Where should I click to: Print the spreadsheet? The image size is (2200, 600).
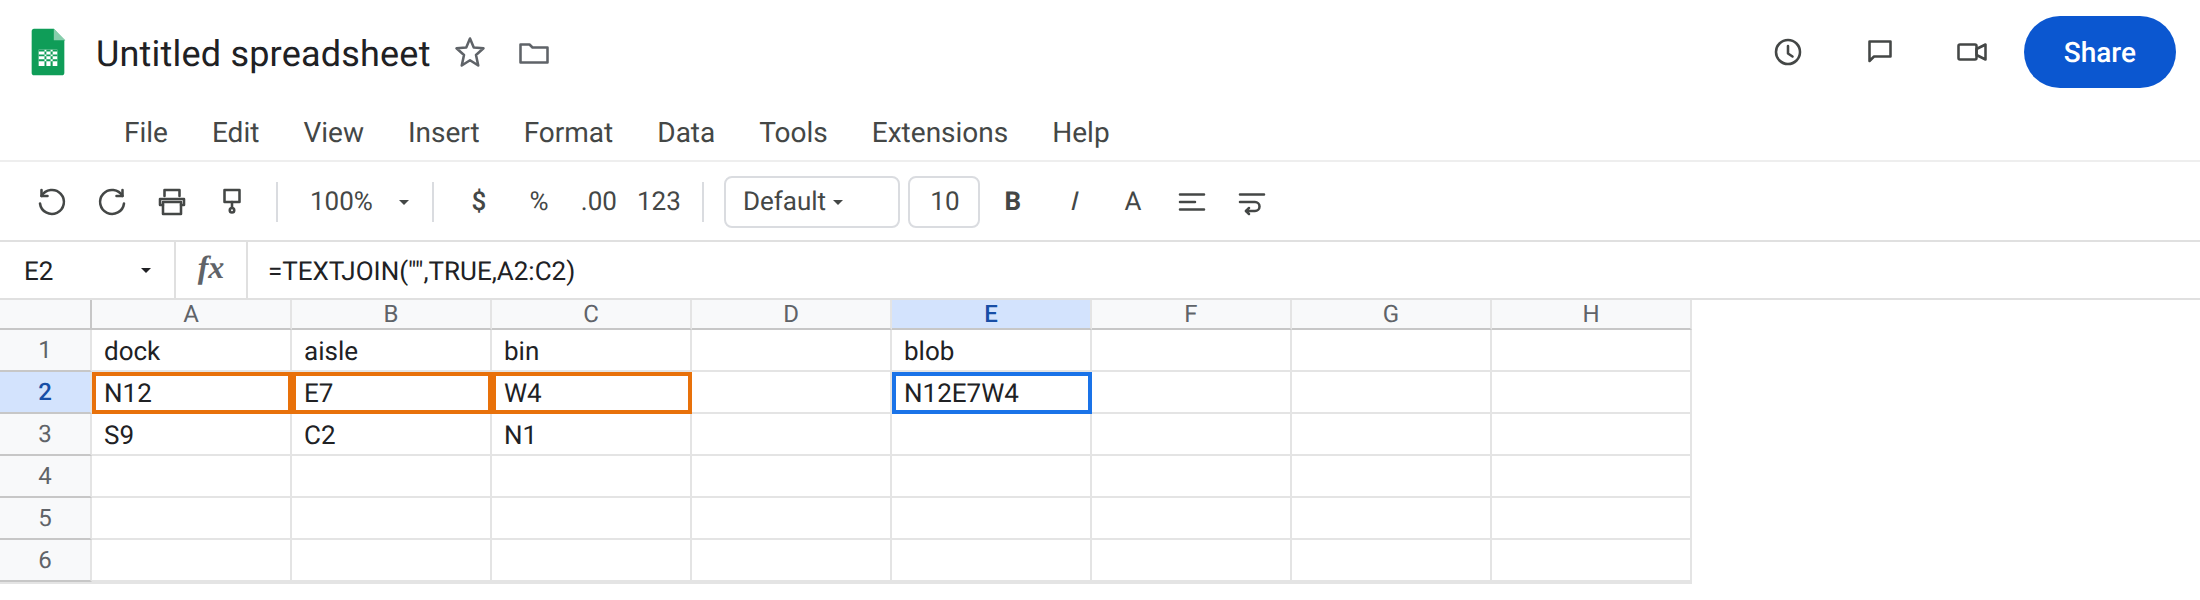coord(172,202)
